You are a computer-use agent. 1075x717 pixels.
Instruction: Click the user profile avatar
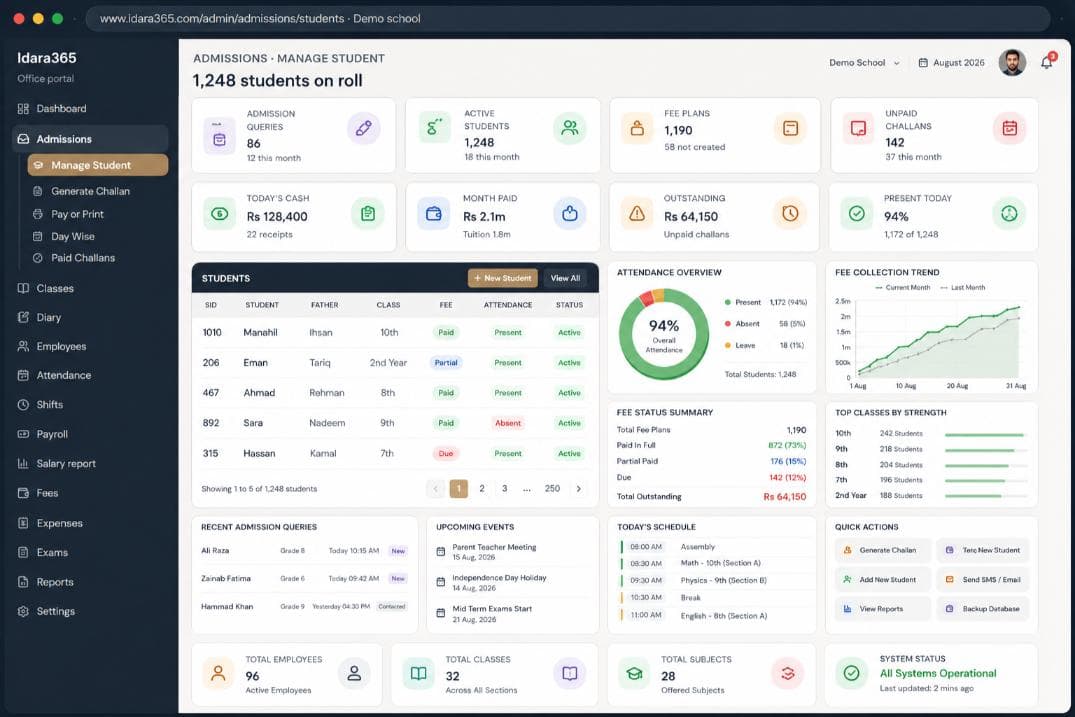click(x=1012, y=62)
